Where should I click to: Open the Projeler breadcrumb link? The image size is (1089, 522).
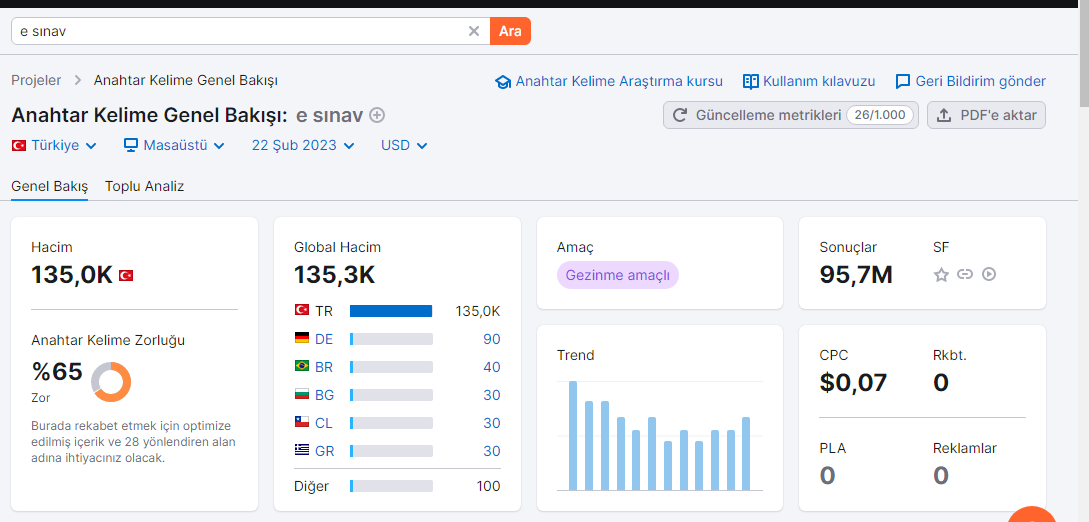pyautogui.click(x=36, y=81)
